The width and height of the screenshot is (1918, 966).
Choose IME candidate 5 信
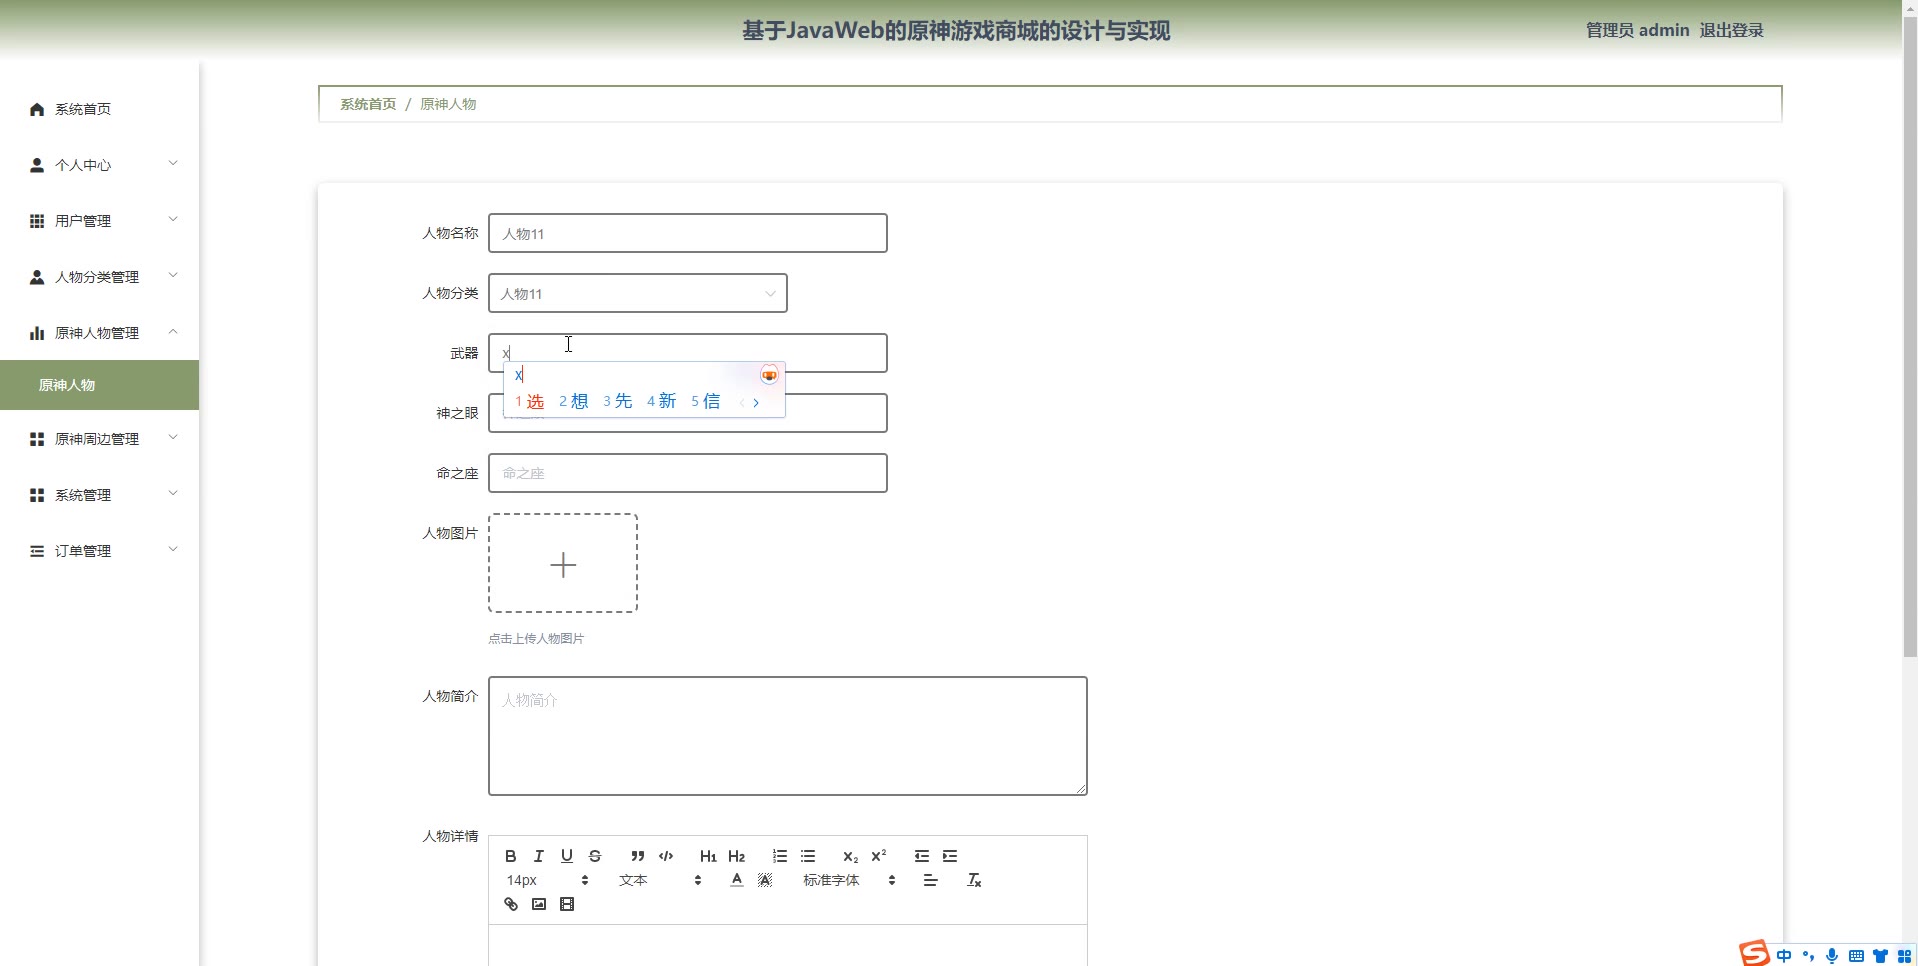(706, 401)
